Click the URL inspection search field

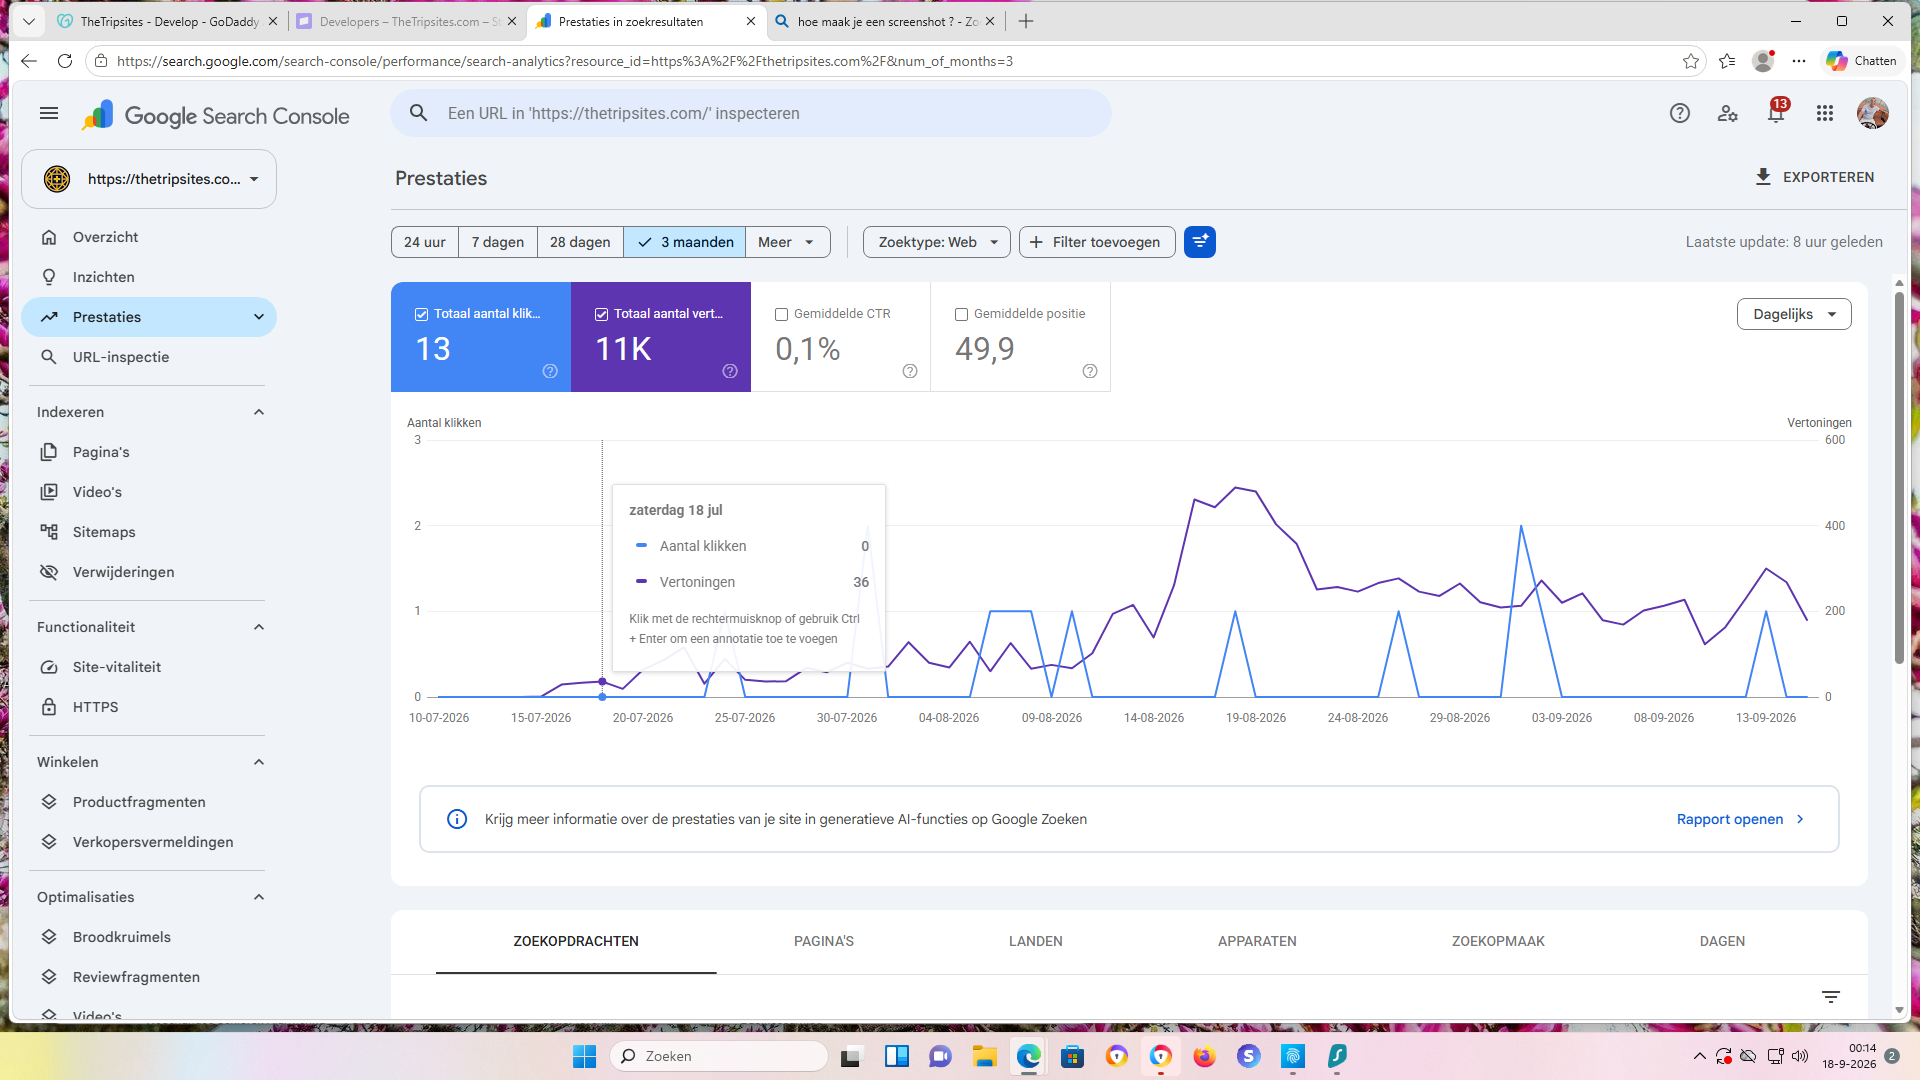pyautogui.click(x=751, y=114)
